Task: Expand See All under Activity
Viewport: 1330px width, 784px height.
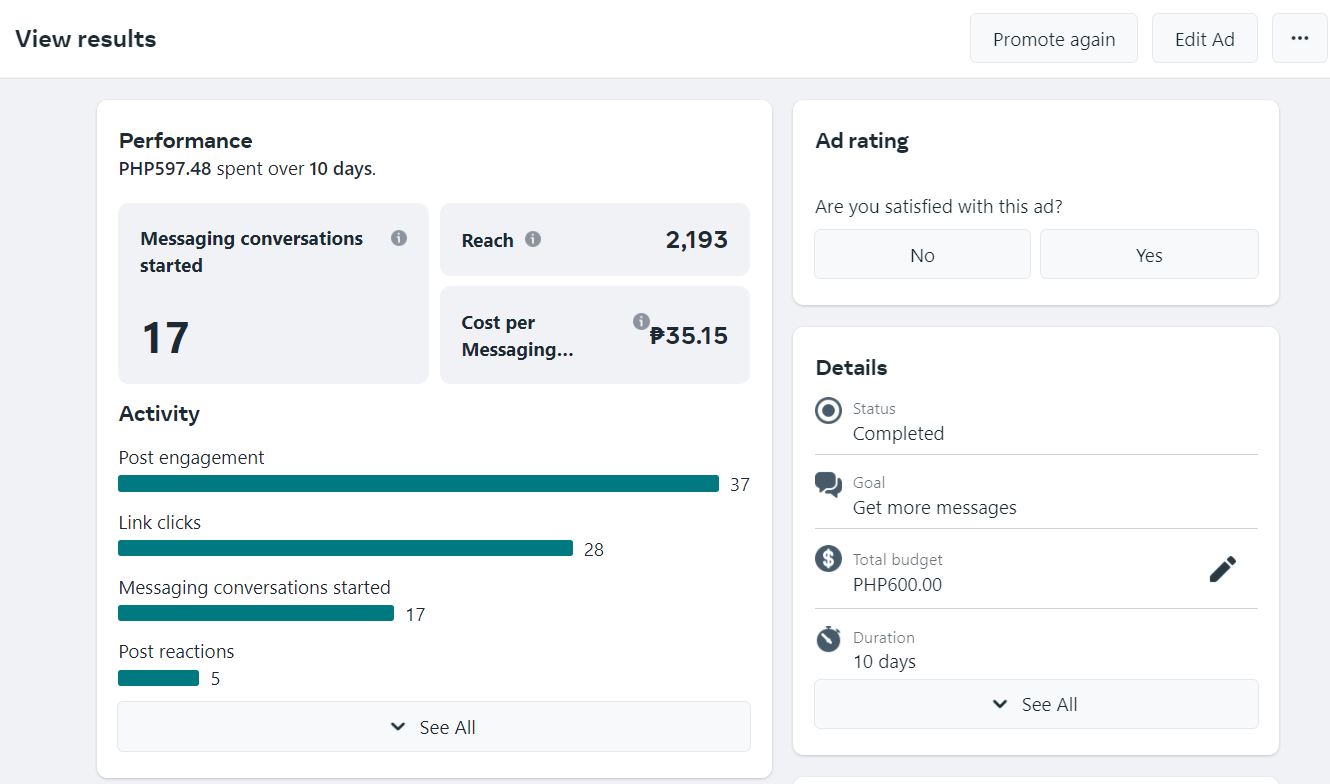Action: coord(433,727)
